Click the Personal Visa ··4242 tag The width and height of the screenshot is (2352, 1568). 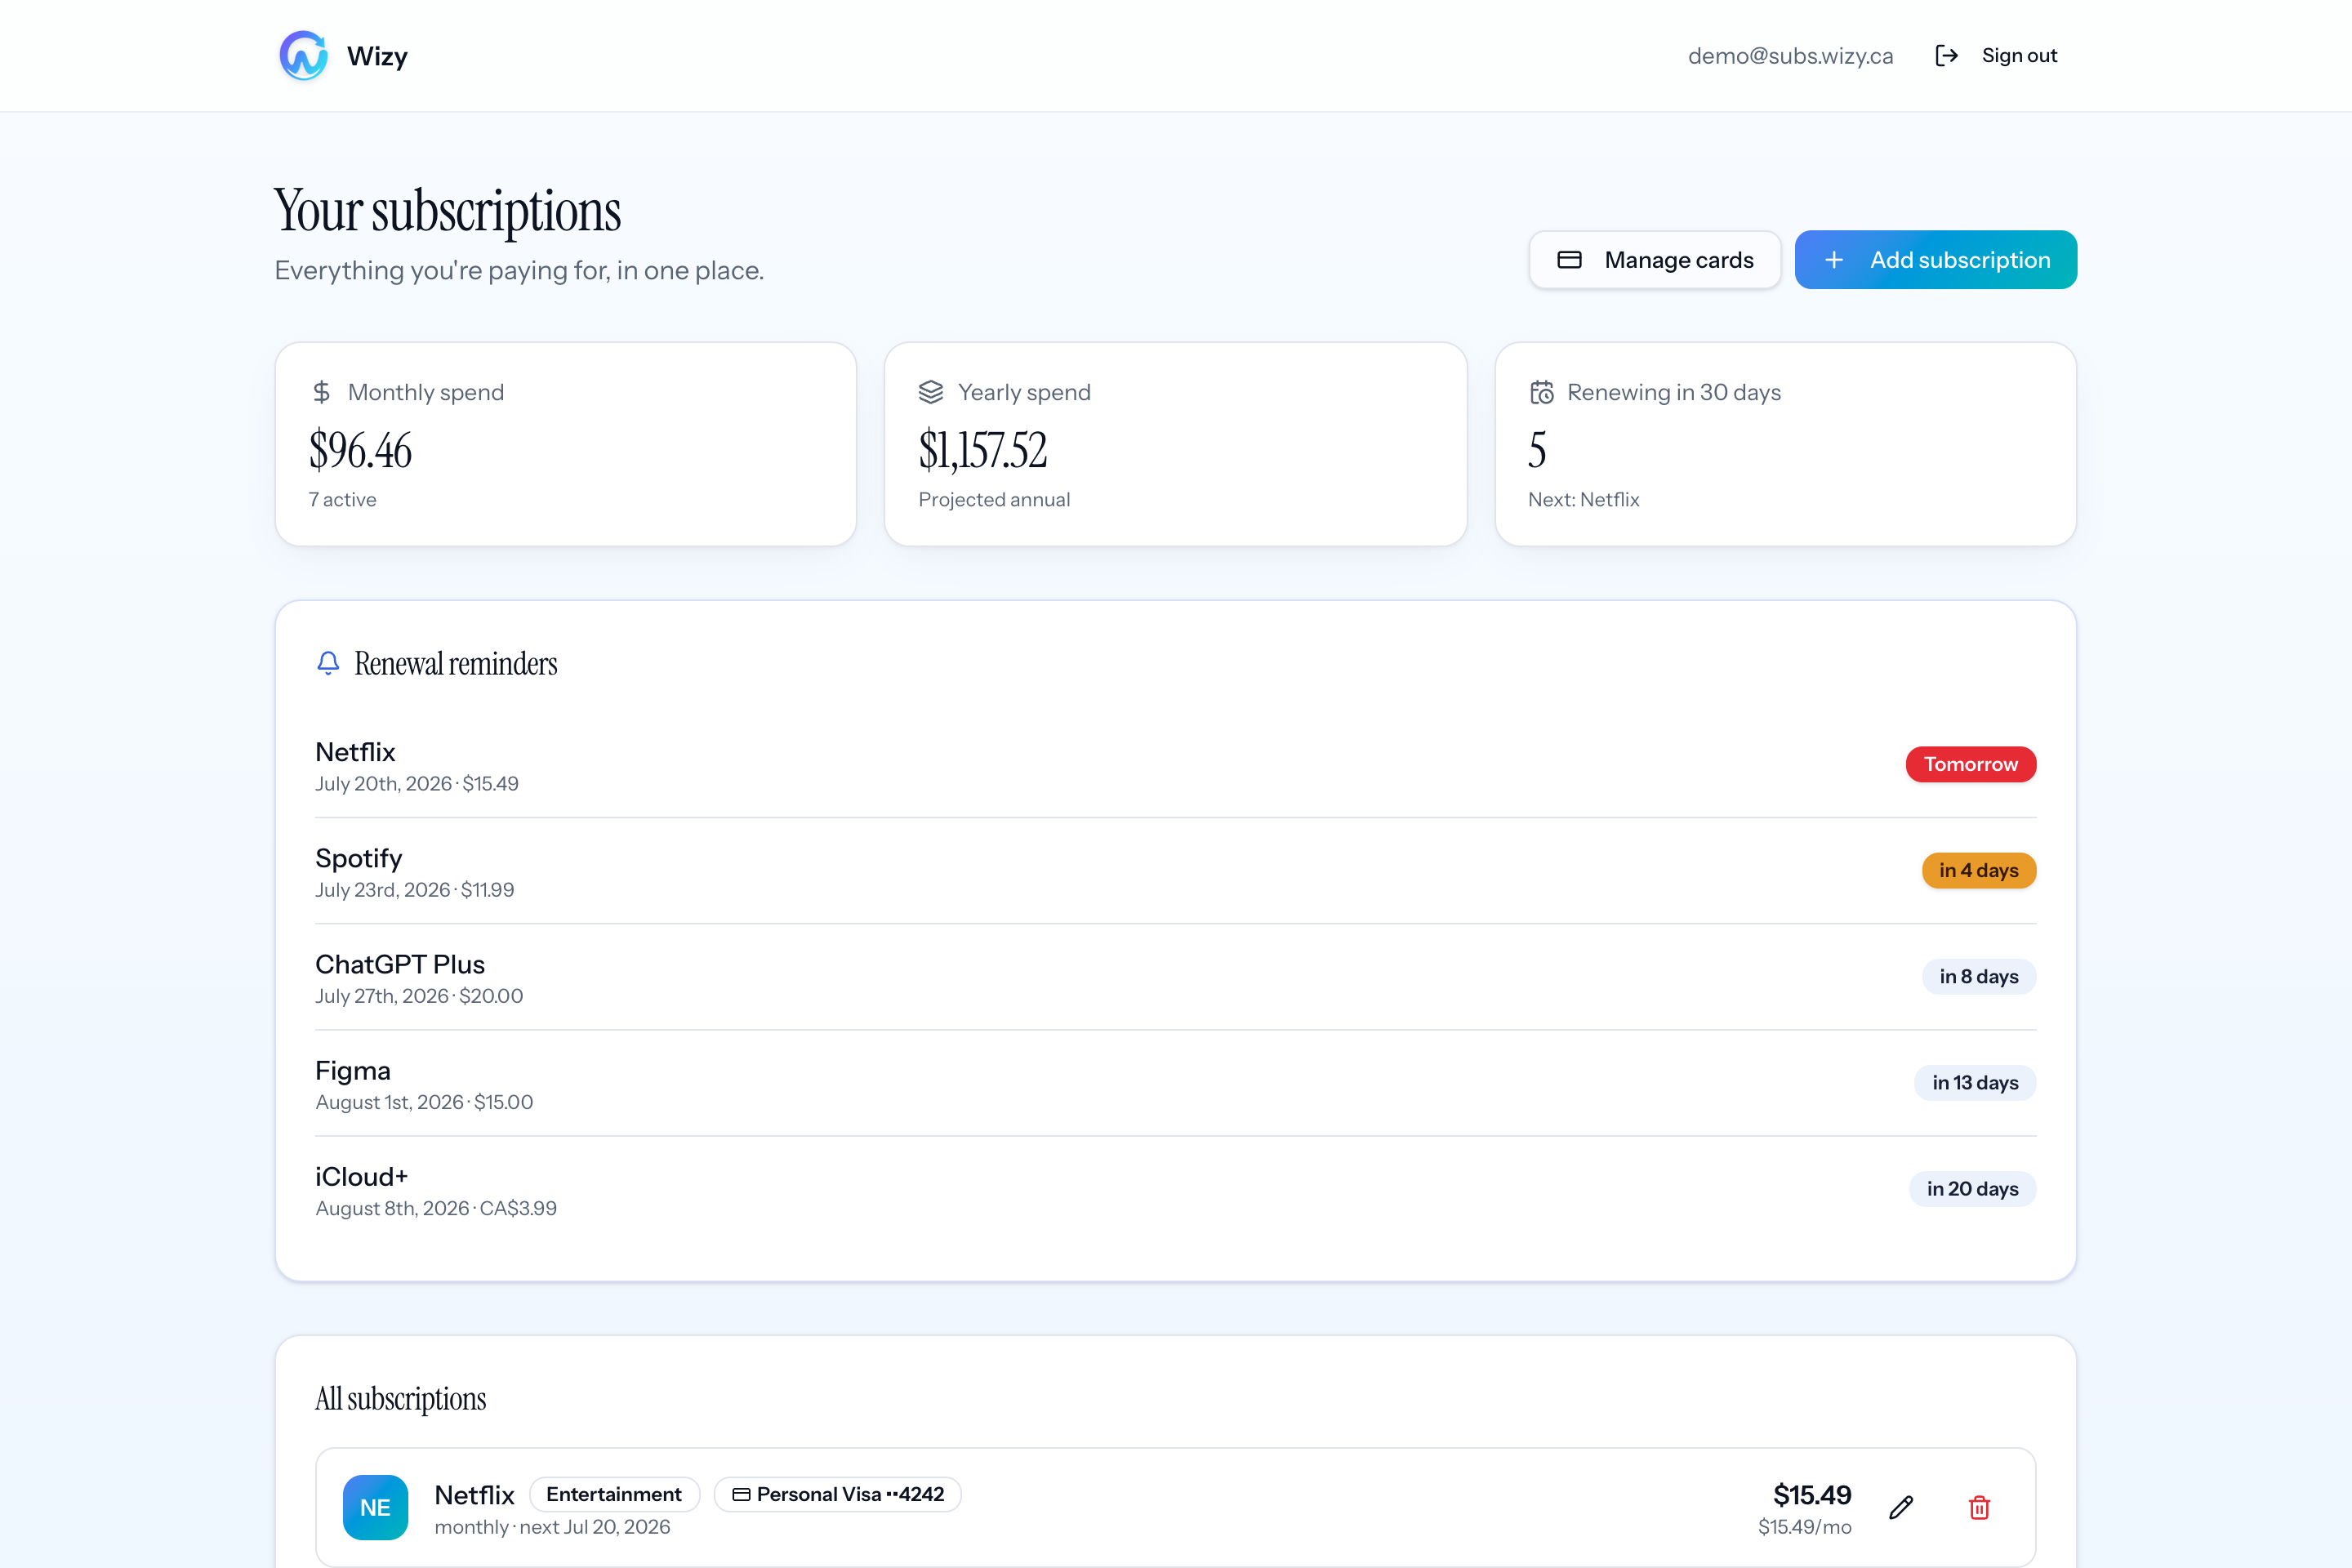point(838,1494)
